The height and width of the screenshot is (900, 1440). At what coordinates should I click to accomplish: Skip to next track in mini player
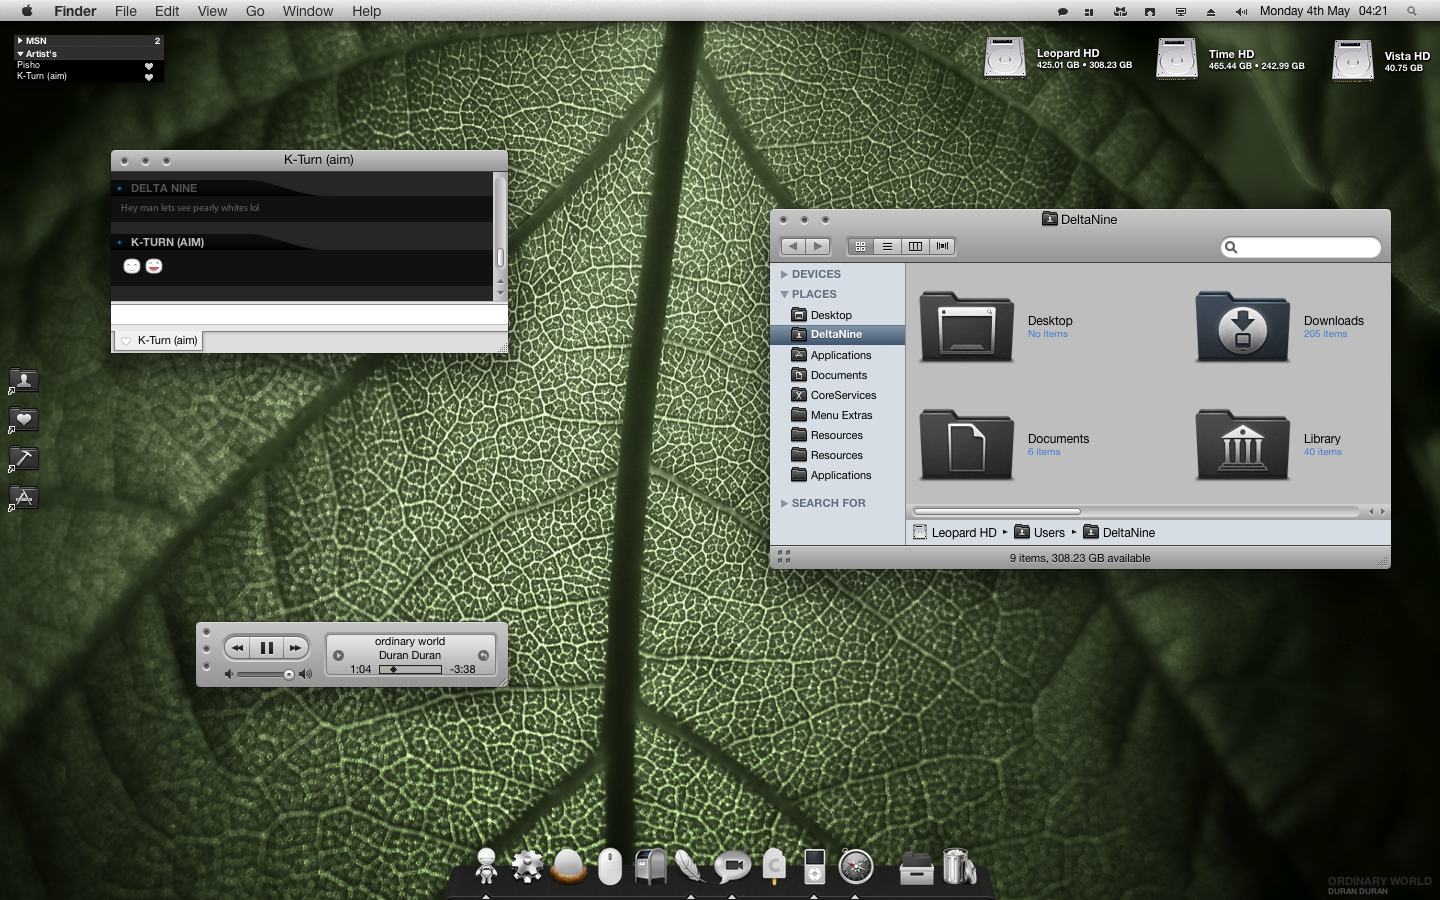[296, 648]
